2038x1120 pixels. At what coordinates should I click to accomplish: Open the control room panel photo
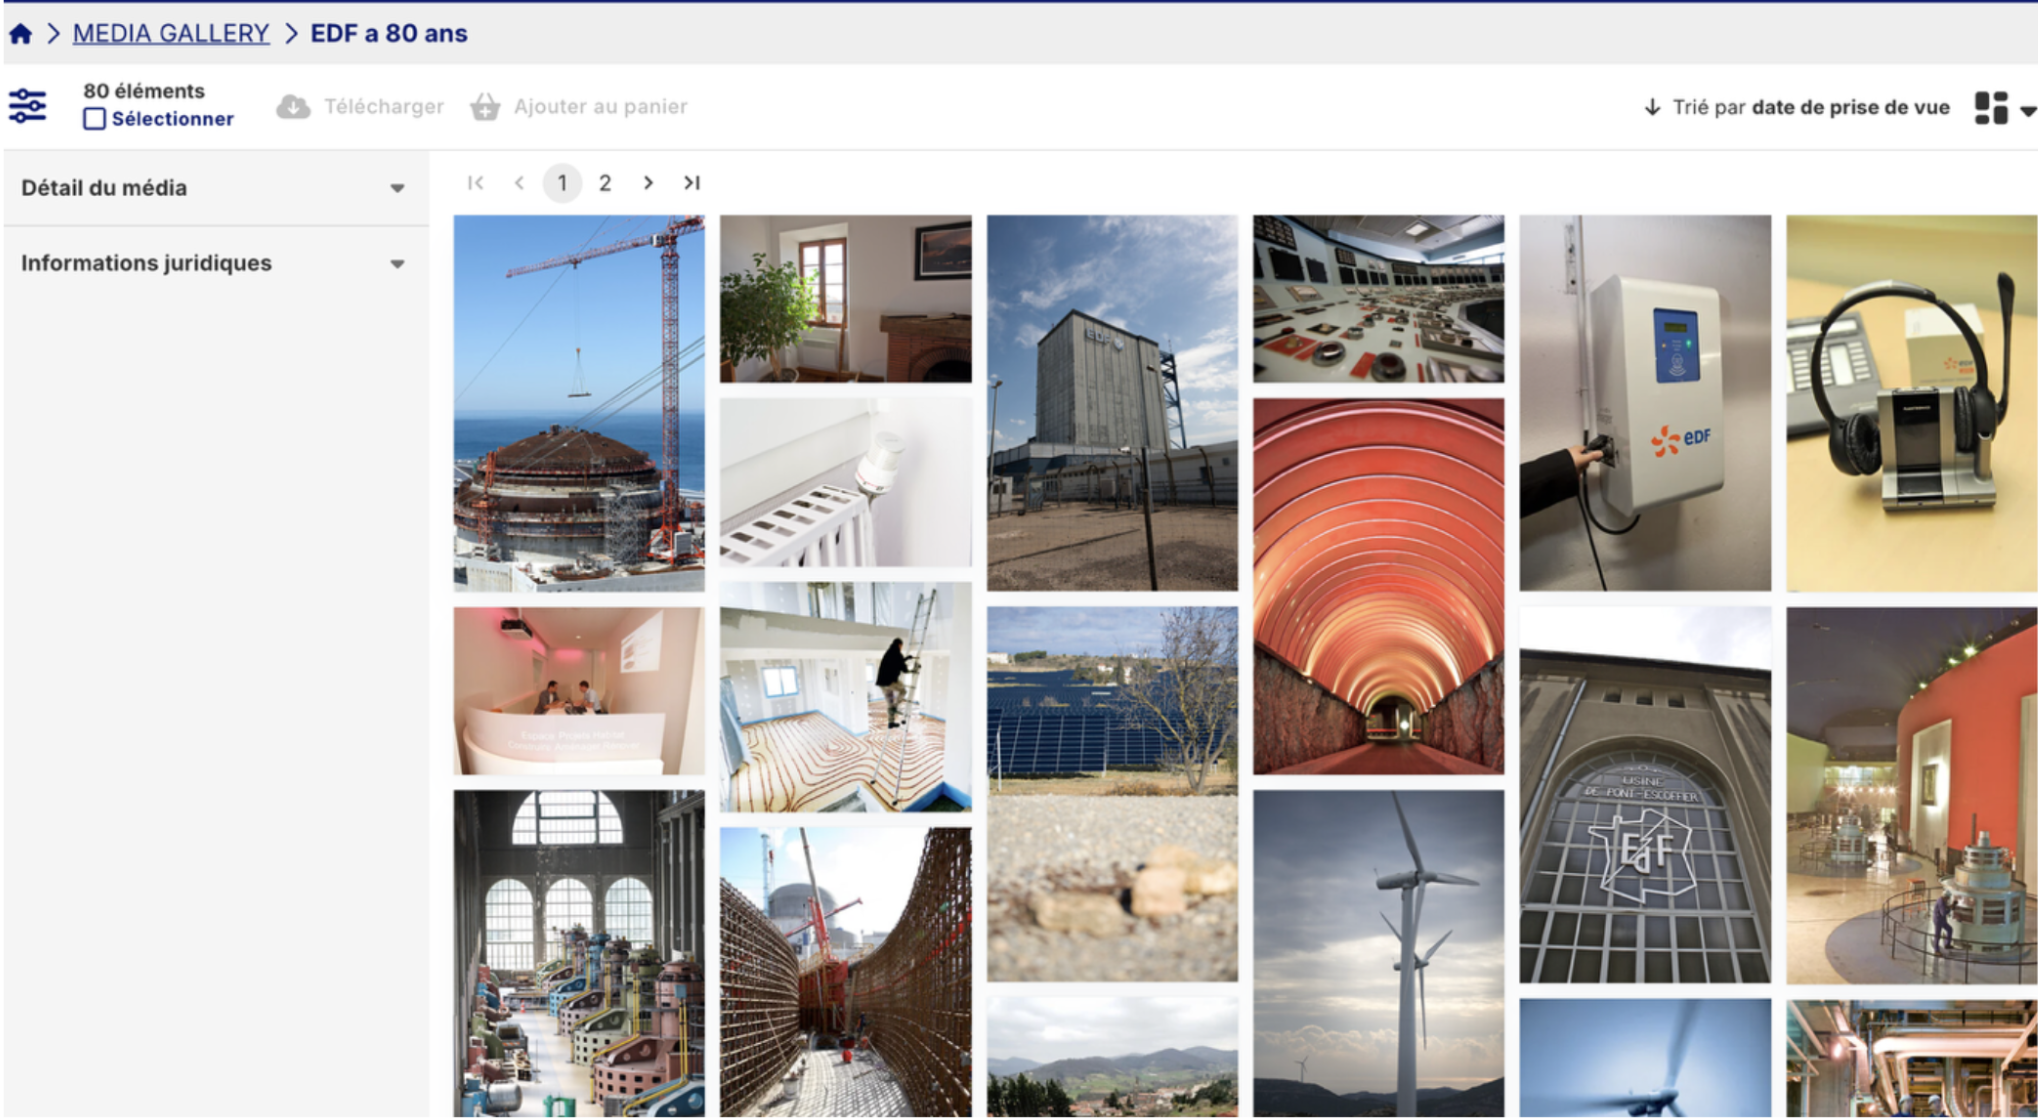tap(1378, 299)
